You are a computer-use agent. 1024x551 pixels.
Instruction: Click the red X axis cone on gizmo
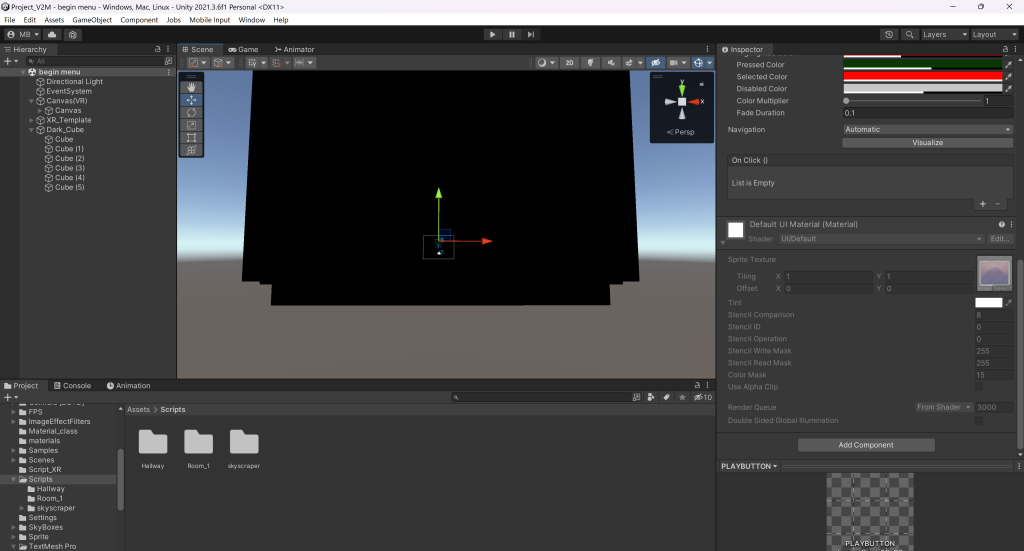696,102
